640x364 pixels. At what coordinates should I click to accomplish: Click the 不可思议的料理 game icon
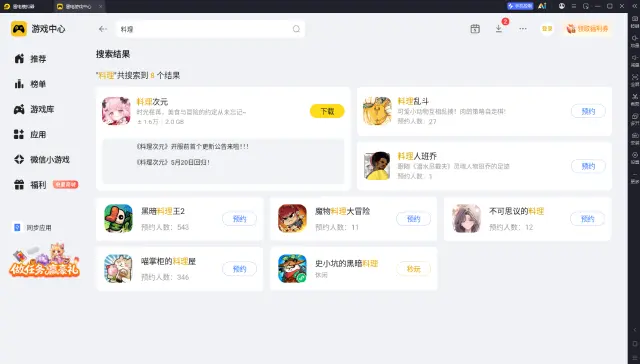tap(467, 218)
